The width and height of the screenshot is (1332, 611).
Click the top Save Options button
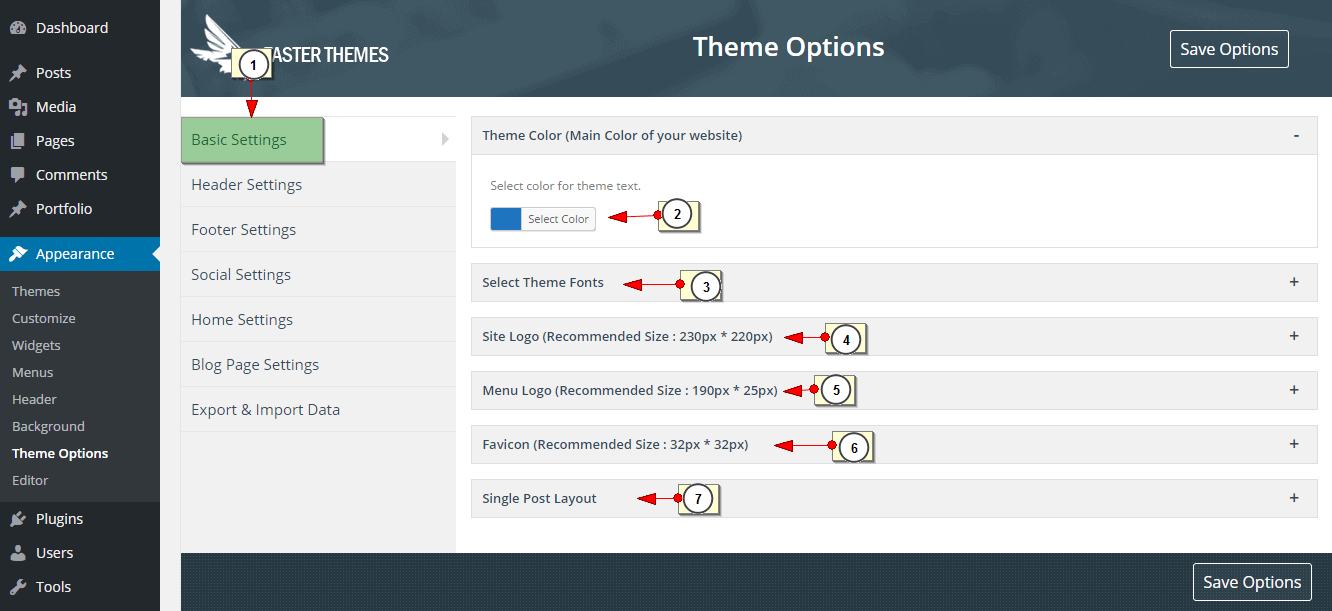coord(1229,49)
